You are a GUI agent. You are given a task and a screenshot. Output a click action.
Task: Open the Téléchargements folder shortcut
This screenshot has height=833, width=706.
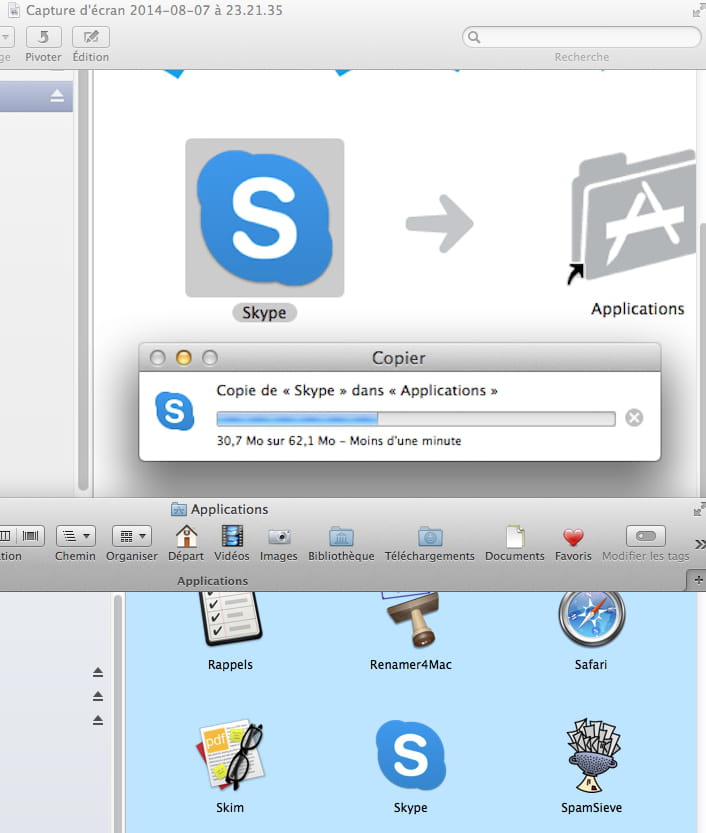click(430, 537)
